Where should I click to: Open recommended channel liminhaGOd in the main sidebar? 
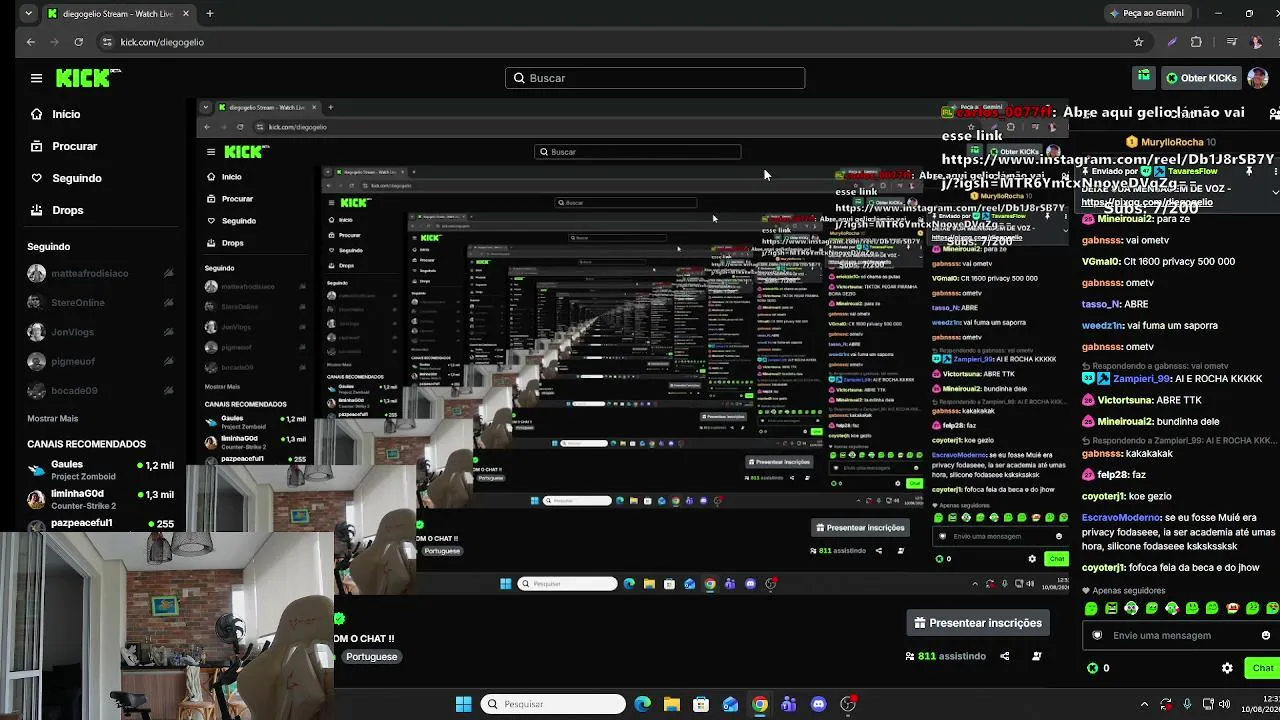click(101, 499)
